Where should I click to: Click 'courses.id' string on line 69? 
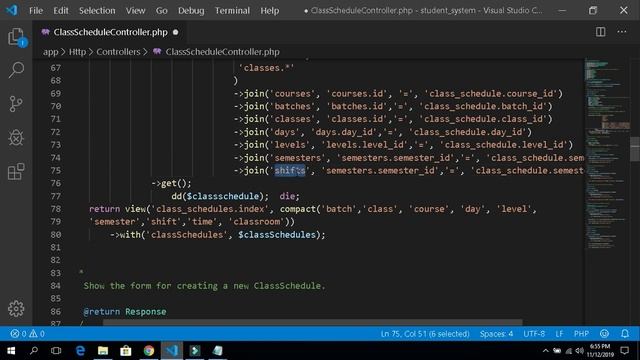(x=358, y=94)
